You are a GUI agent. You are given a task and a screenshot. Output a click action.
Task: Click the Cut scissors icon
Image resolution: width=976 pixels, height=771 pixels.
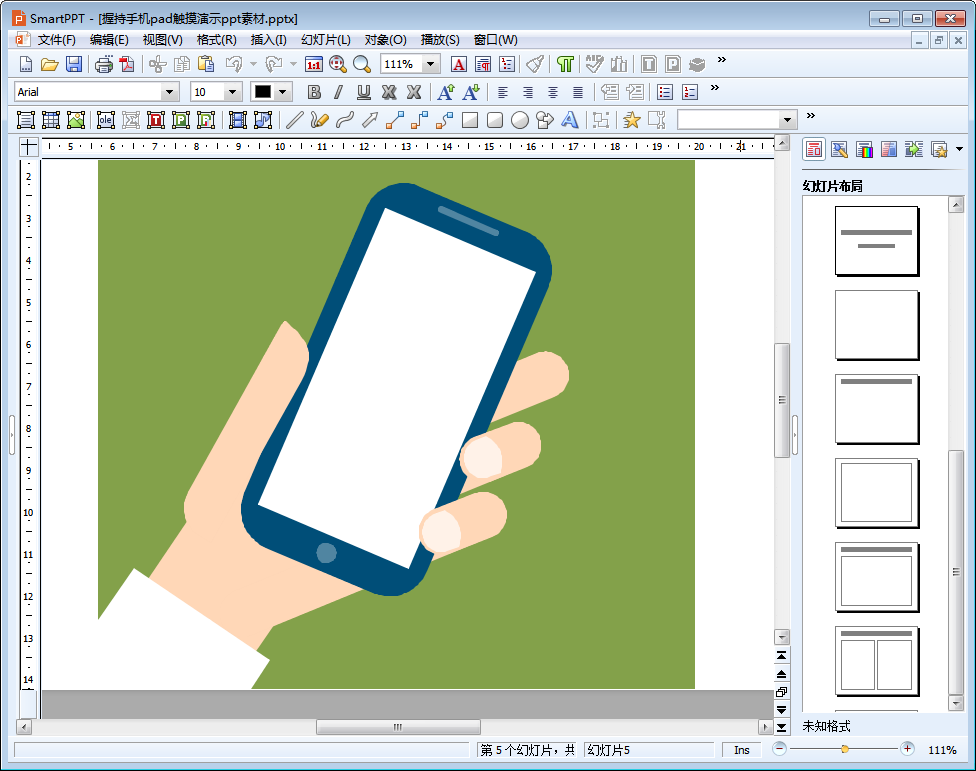point(157,64)
